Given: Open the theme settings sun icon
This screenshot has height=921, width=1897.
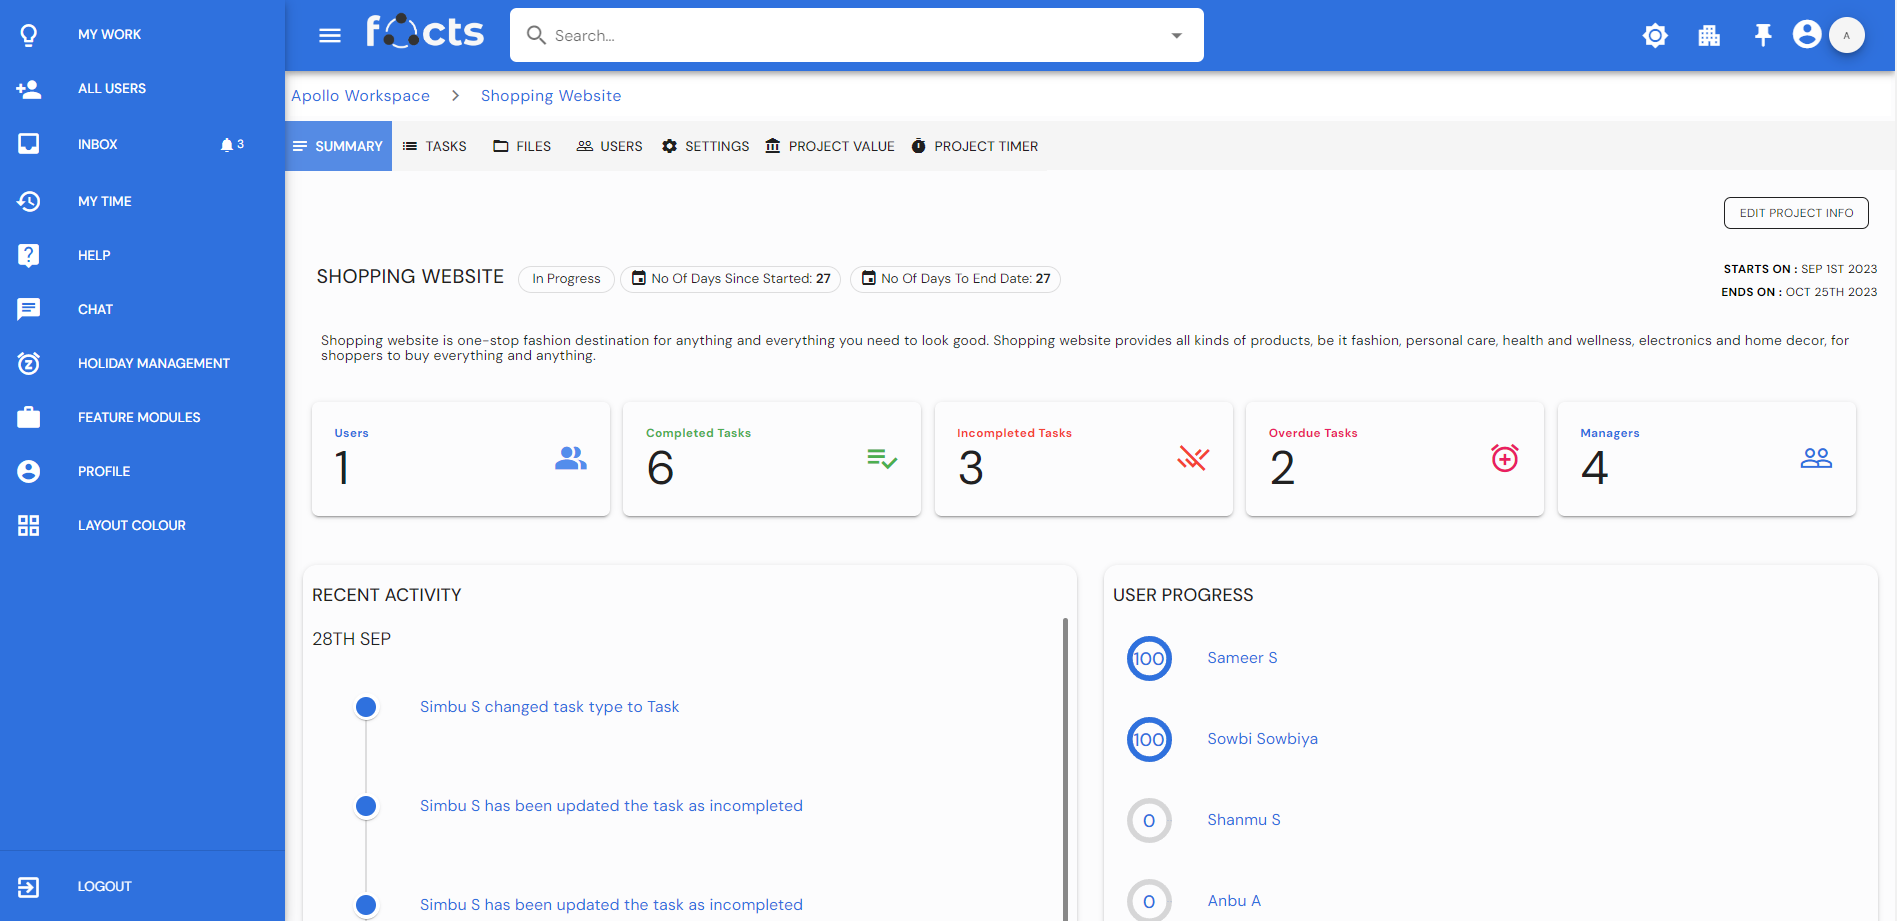Looking at the screenshot, I should (1655, 36).
